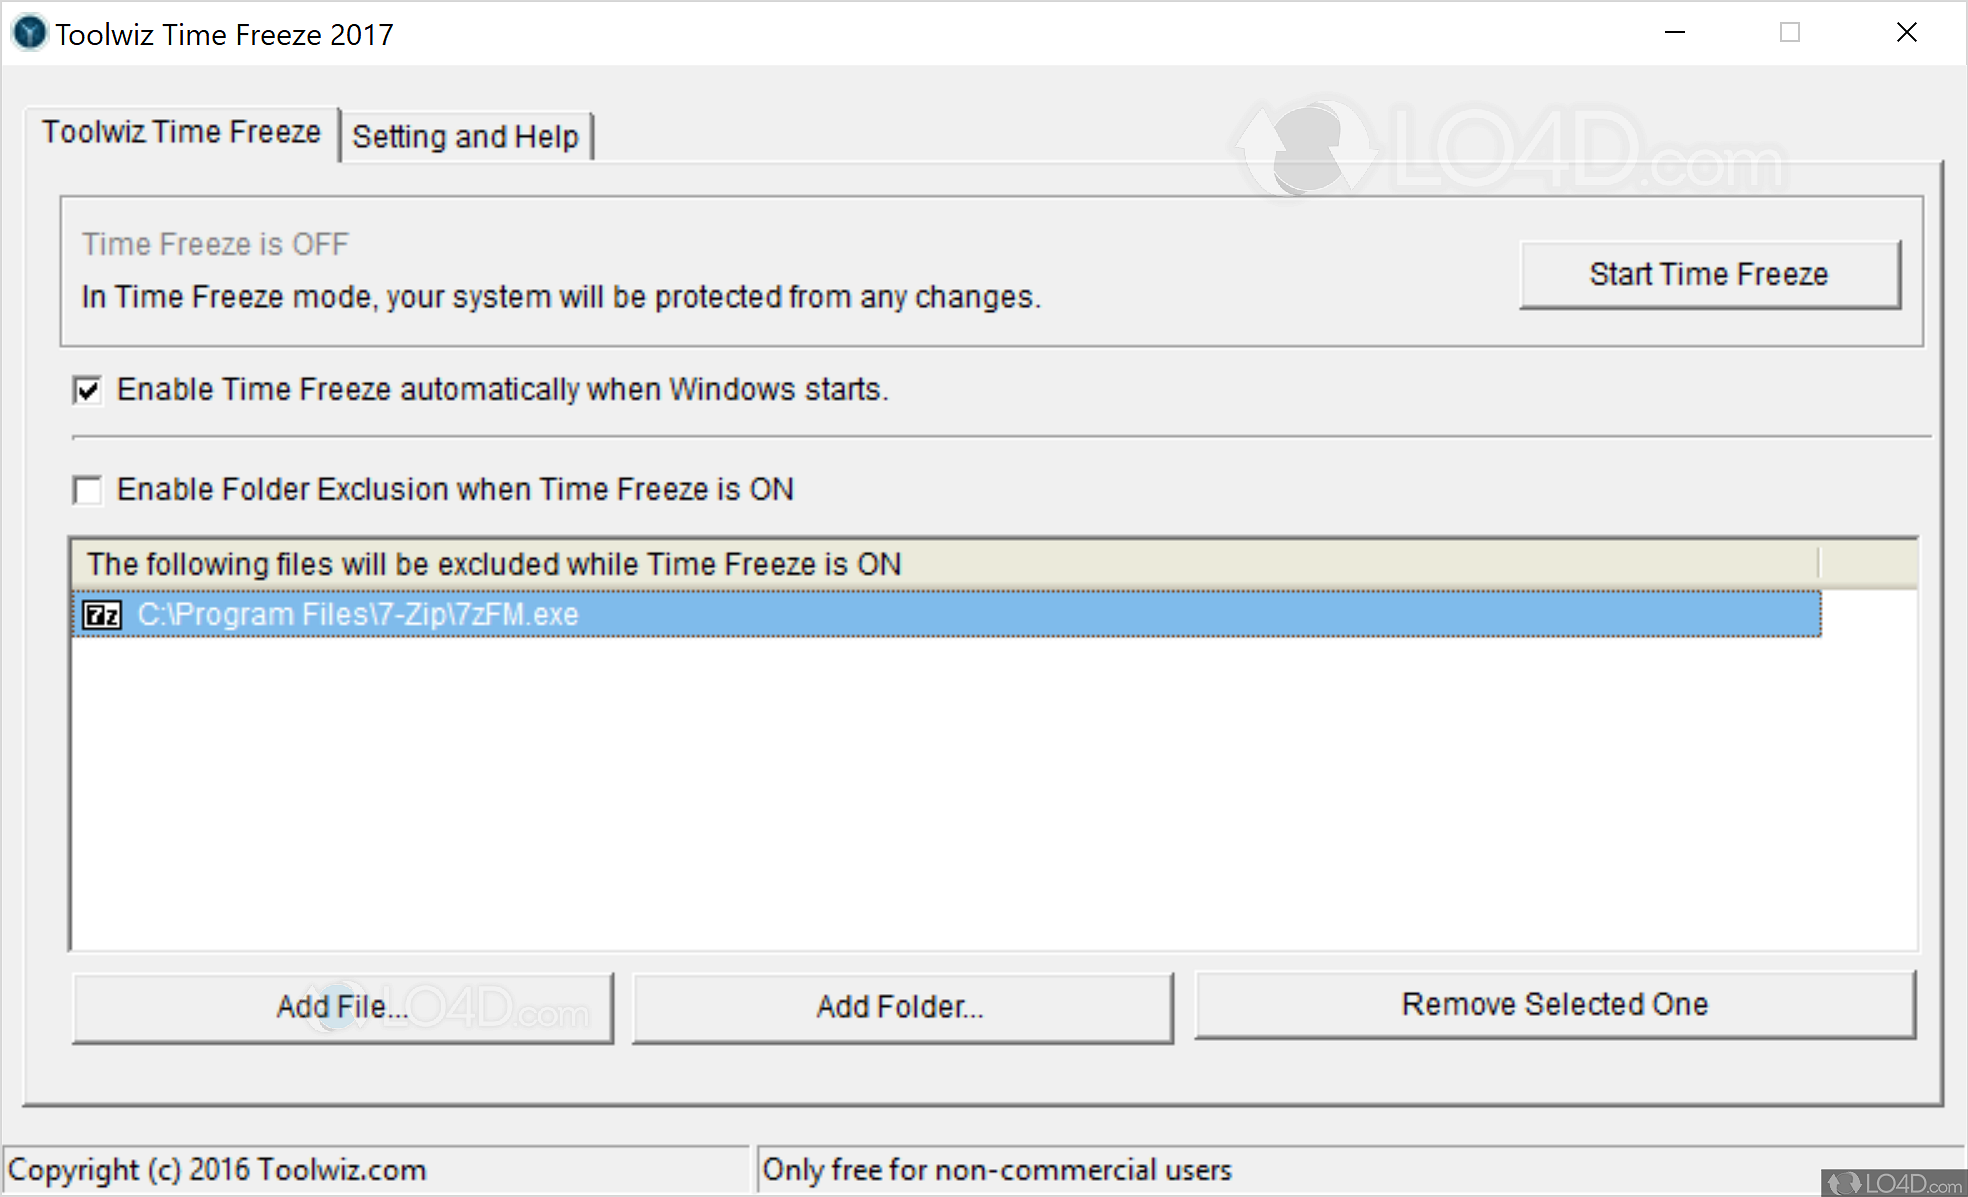The width and height of the screenshot is (1968, 1197).
Task: Click the Add File... button
Action: tap(343, 1007)
